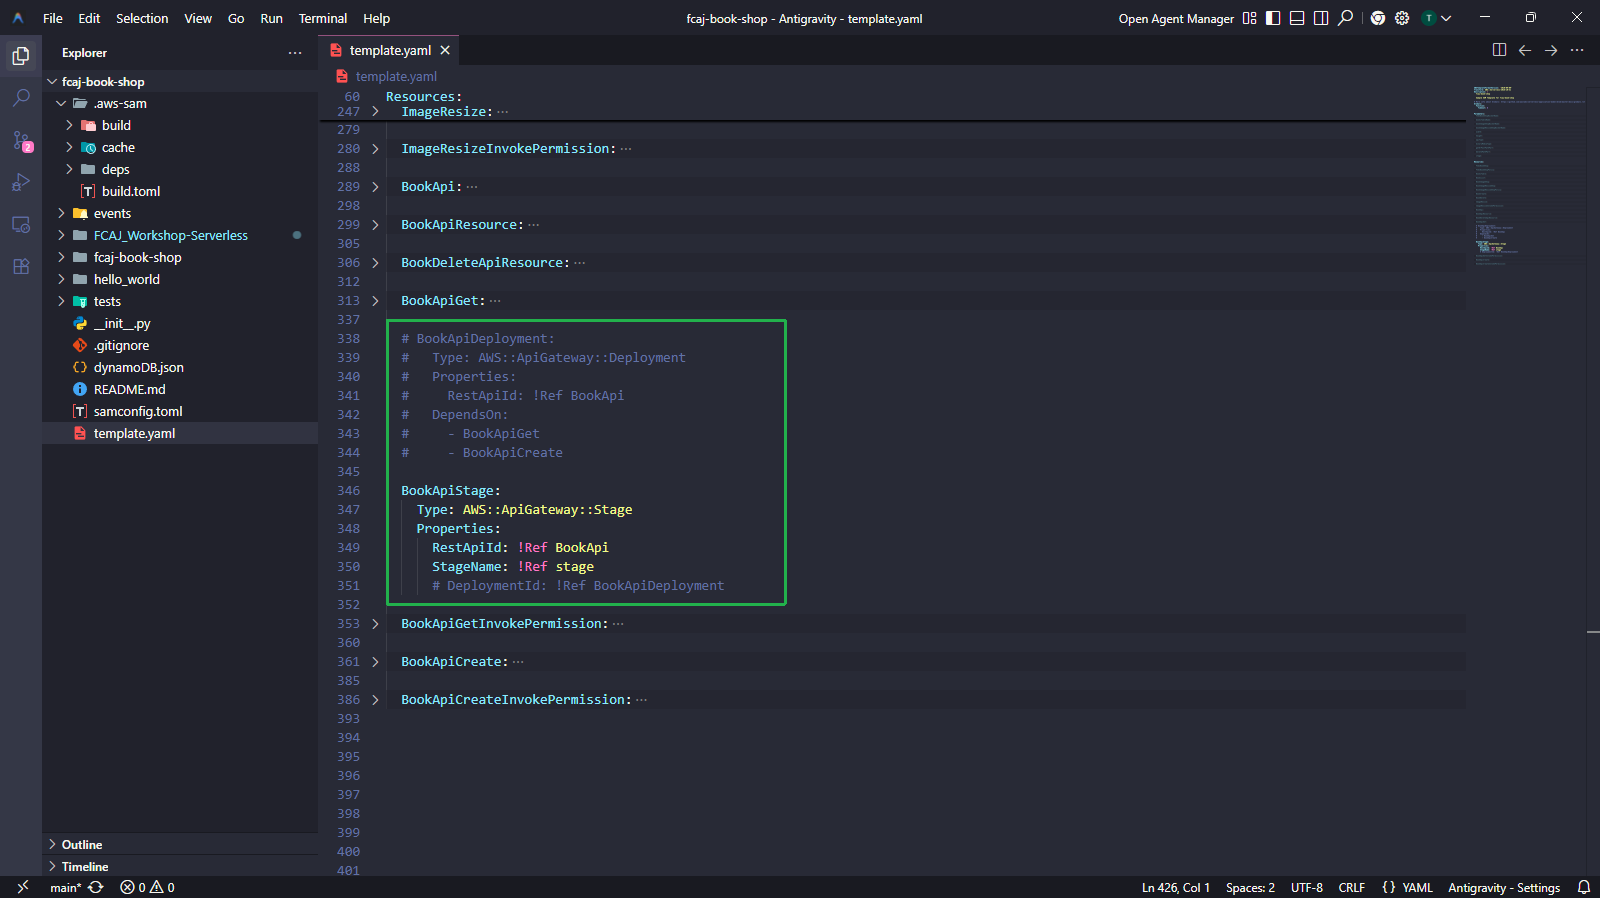The width and height of the screenshot is (1600, 898).
Task: Click the Customize Layout icon in the title bar
Action: pyautogui.click(x=1249, y=18)
